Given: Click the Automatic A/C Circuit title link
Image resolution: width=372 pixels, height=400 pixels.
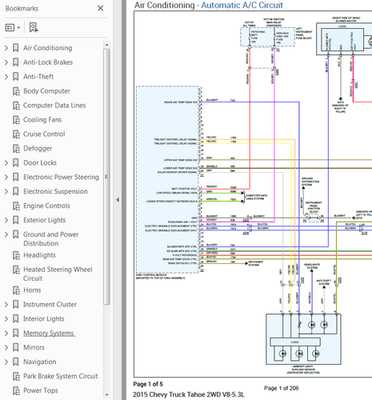Looking at the screenshot, I should click(x=242, y=5).
